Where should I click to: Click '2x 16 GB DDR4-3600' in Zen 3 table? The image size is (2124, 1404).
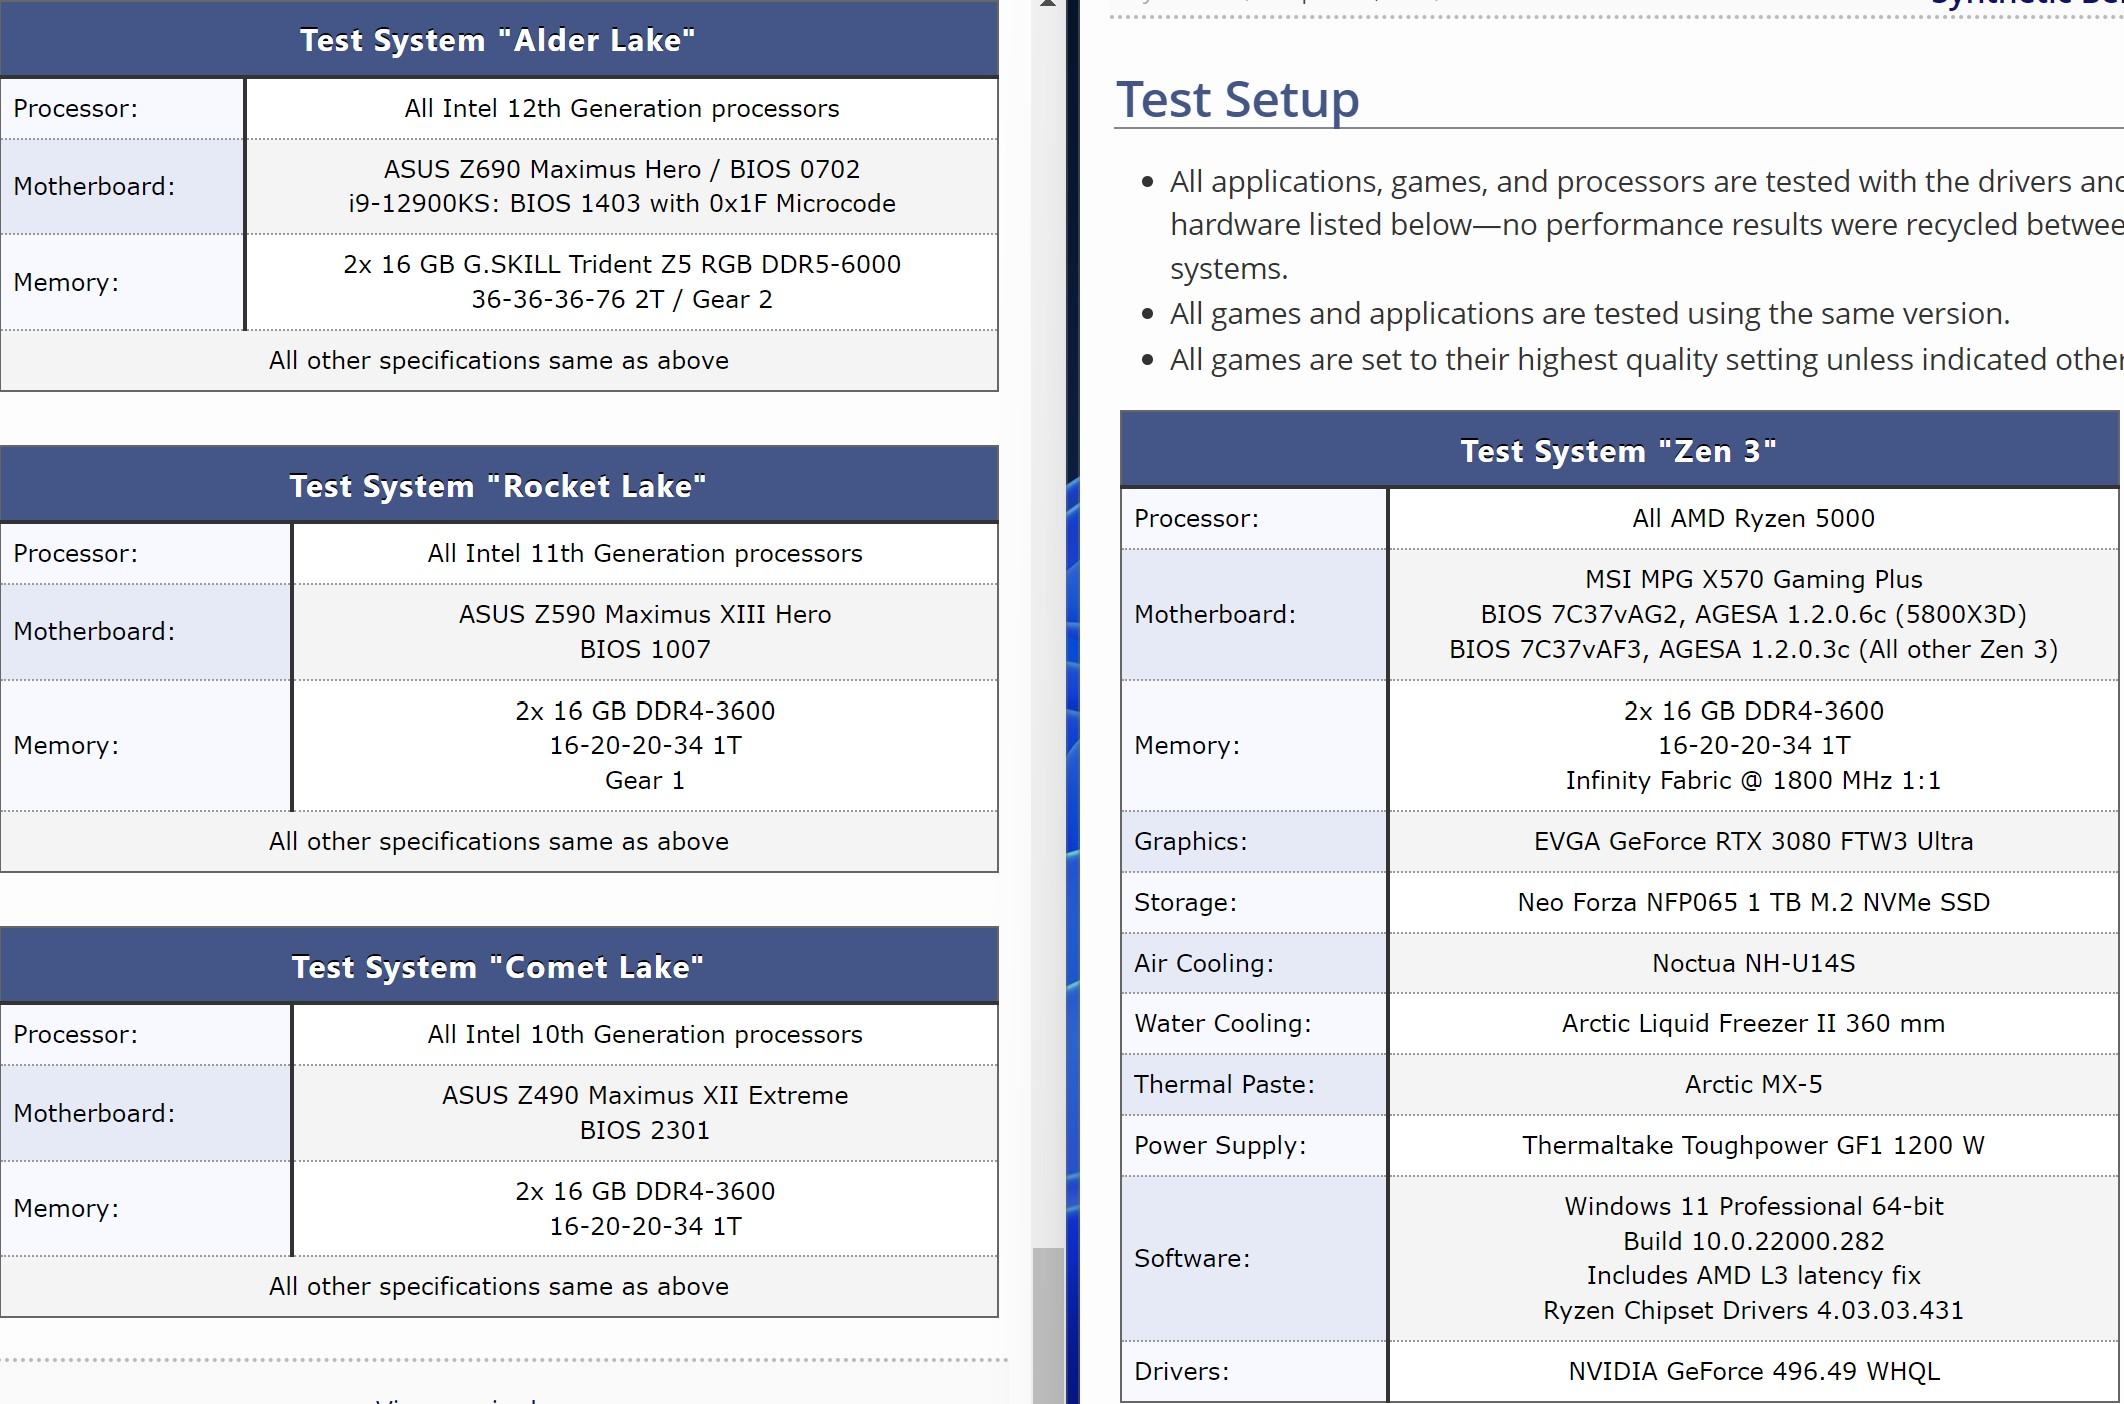click(x=1754, y=711)
